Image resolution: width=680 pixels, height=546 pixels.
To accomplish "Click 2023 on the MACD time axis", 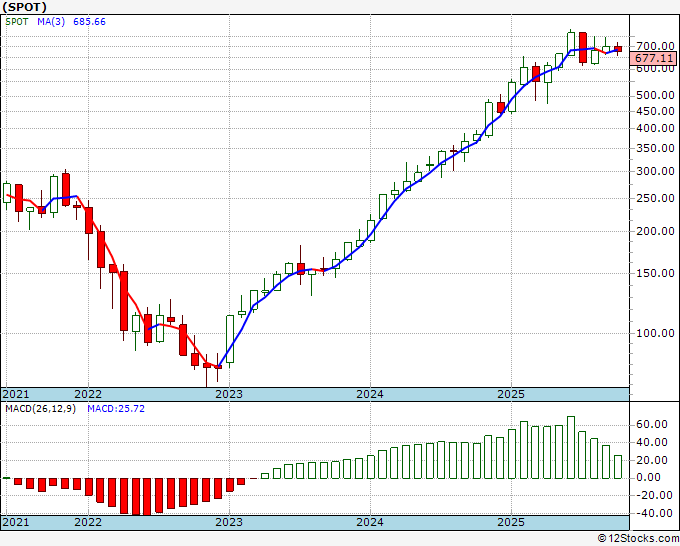I will point(229,522).
